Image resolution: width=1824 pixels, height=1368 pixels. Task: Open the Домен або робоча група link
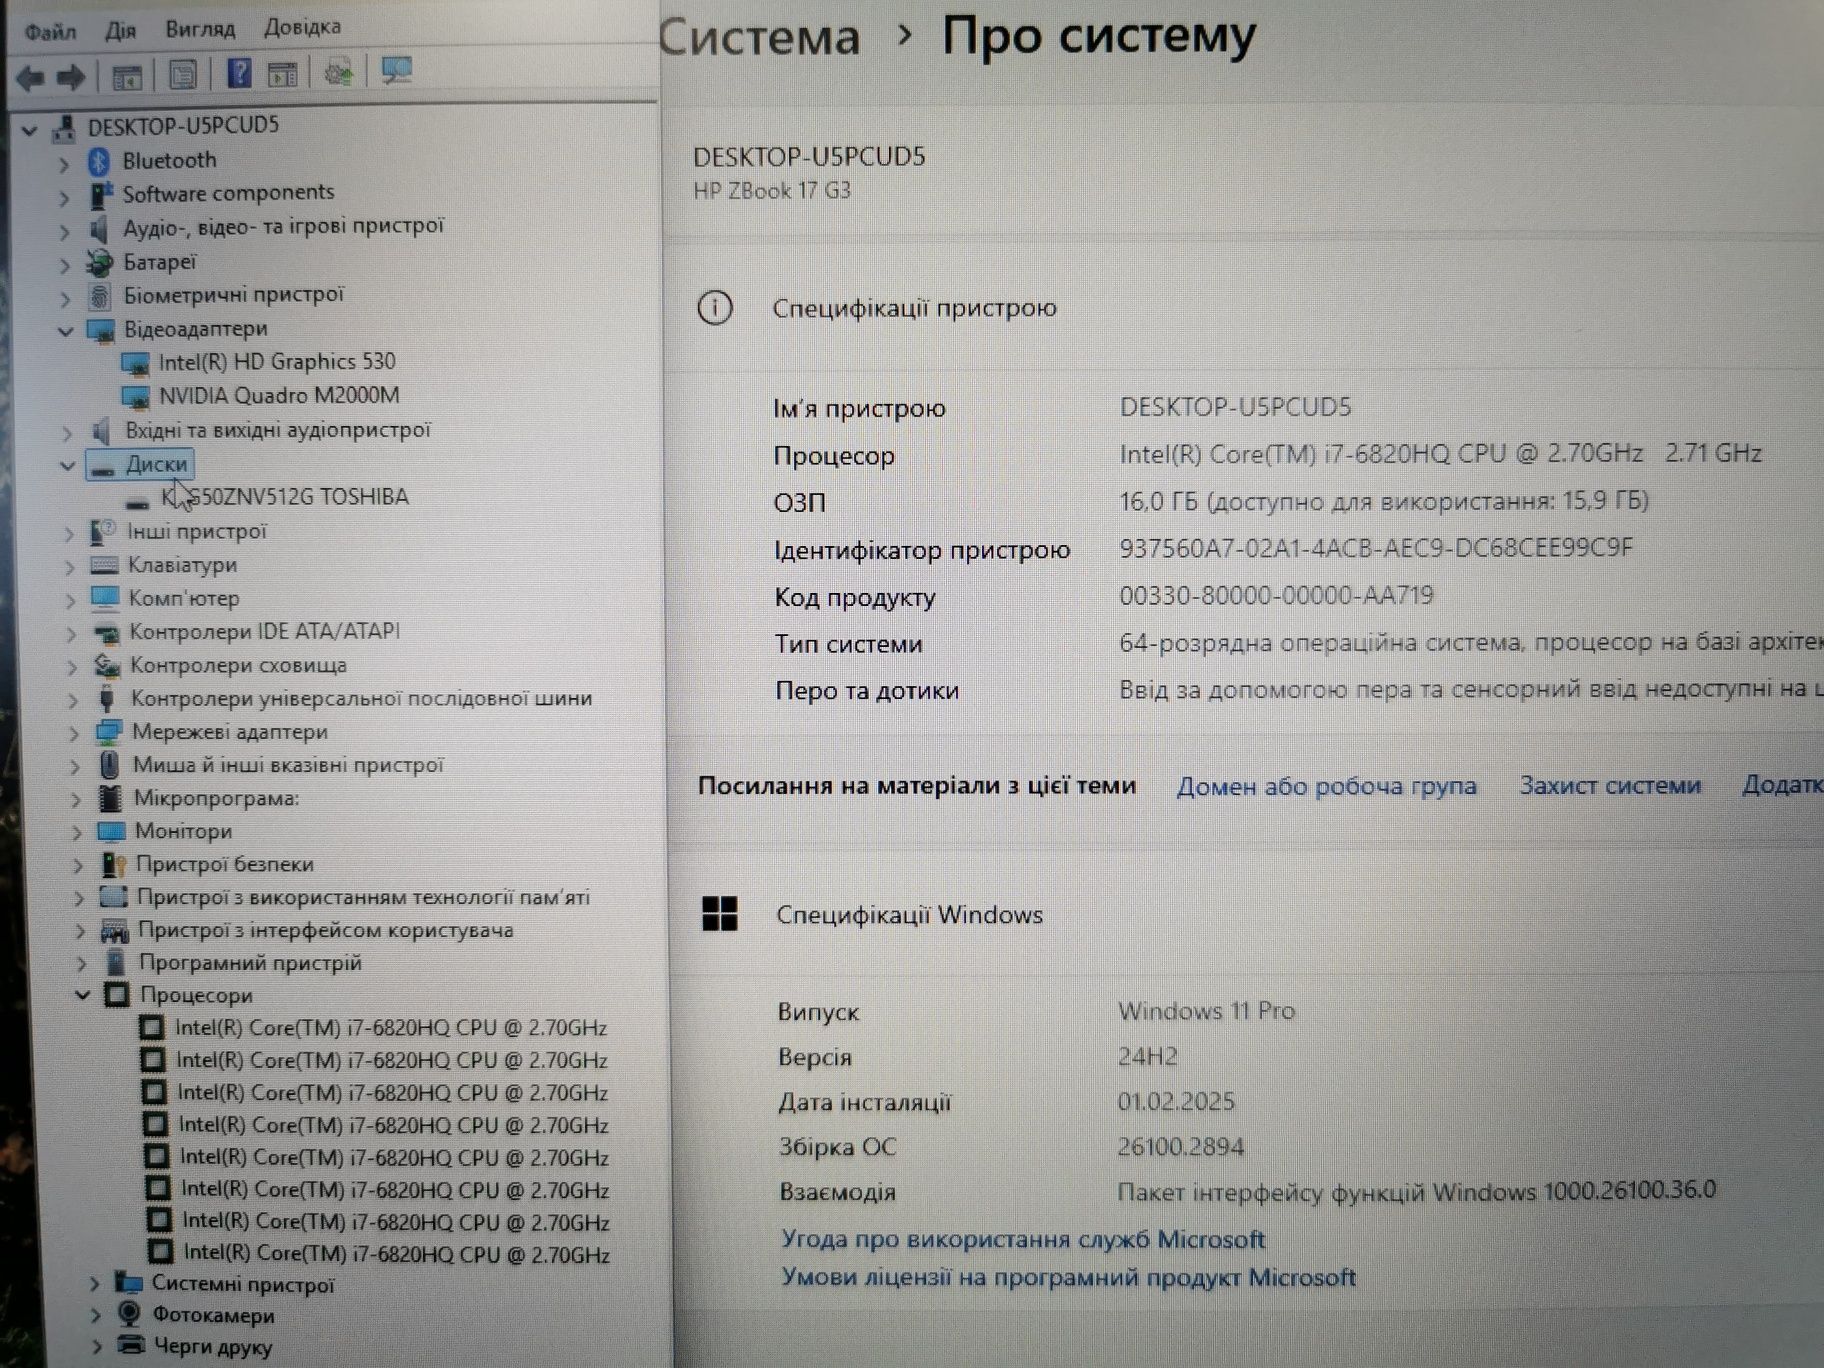[1326, 786]
